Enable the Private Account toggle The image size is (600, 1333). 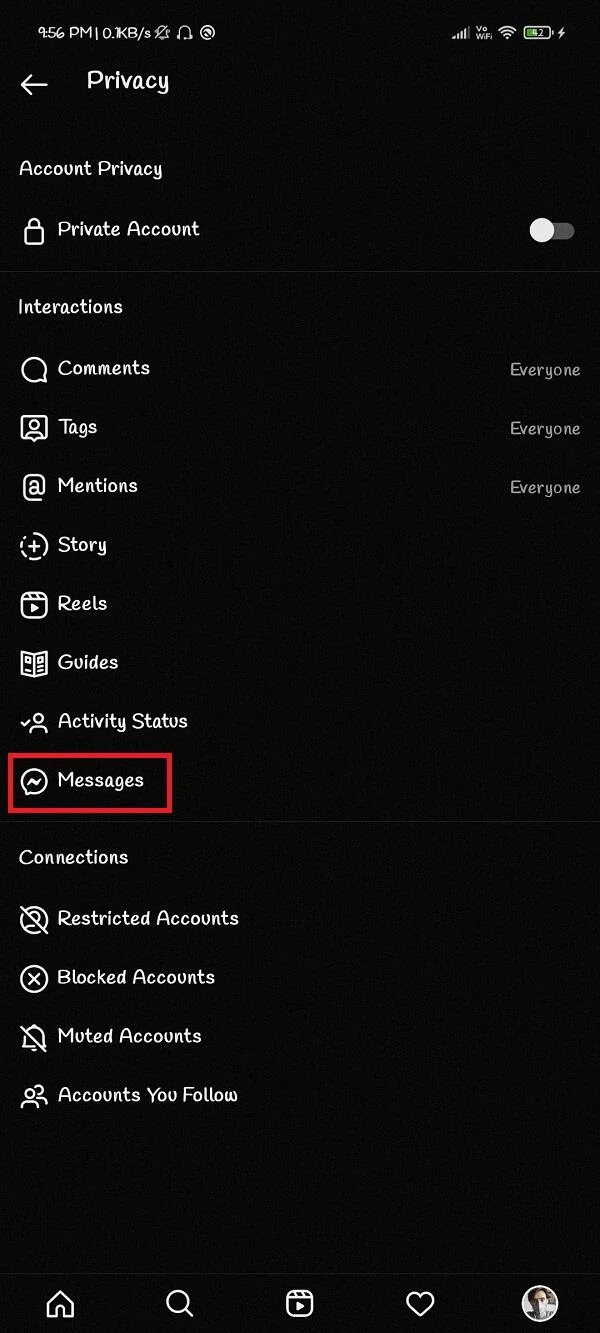click(x=551, y=230)
